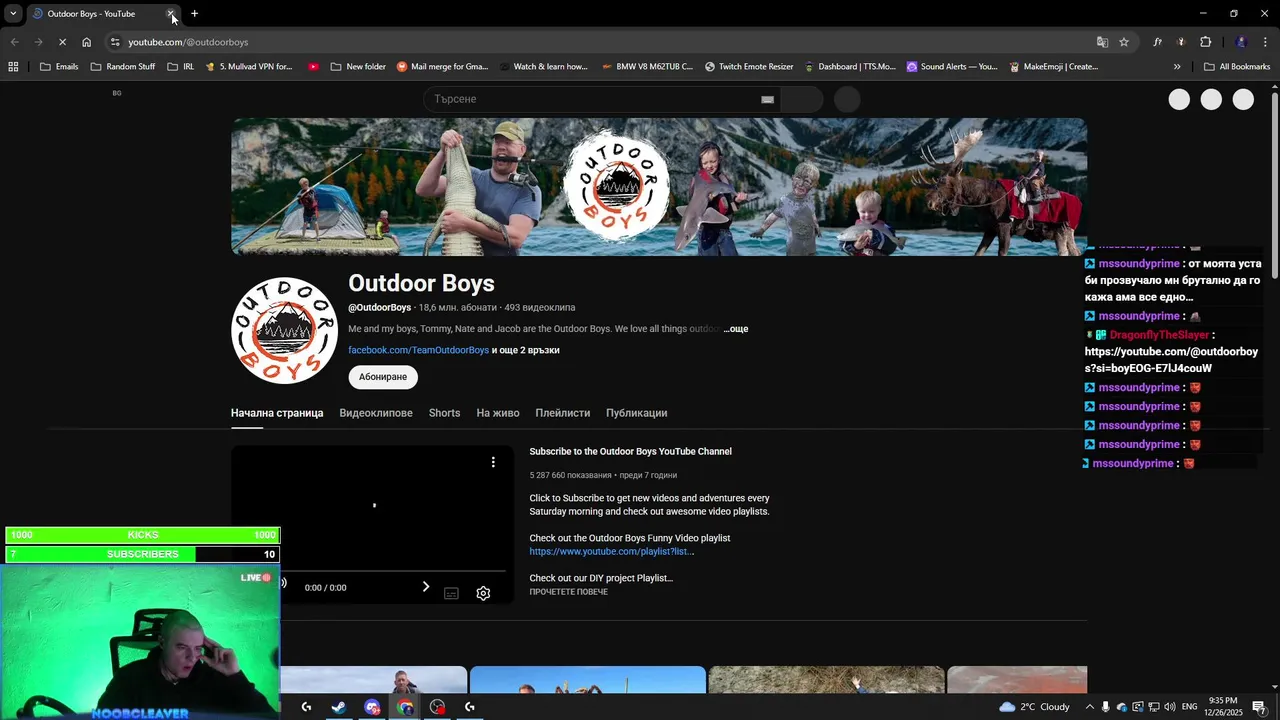Switch to the Плейлисти tab
The width and height of the screenshot is (1280, 720).
tap(562, 413)
